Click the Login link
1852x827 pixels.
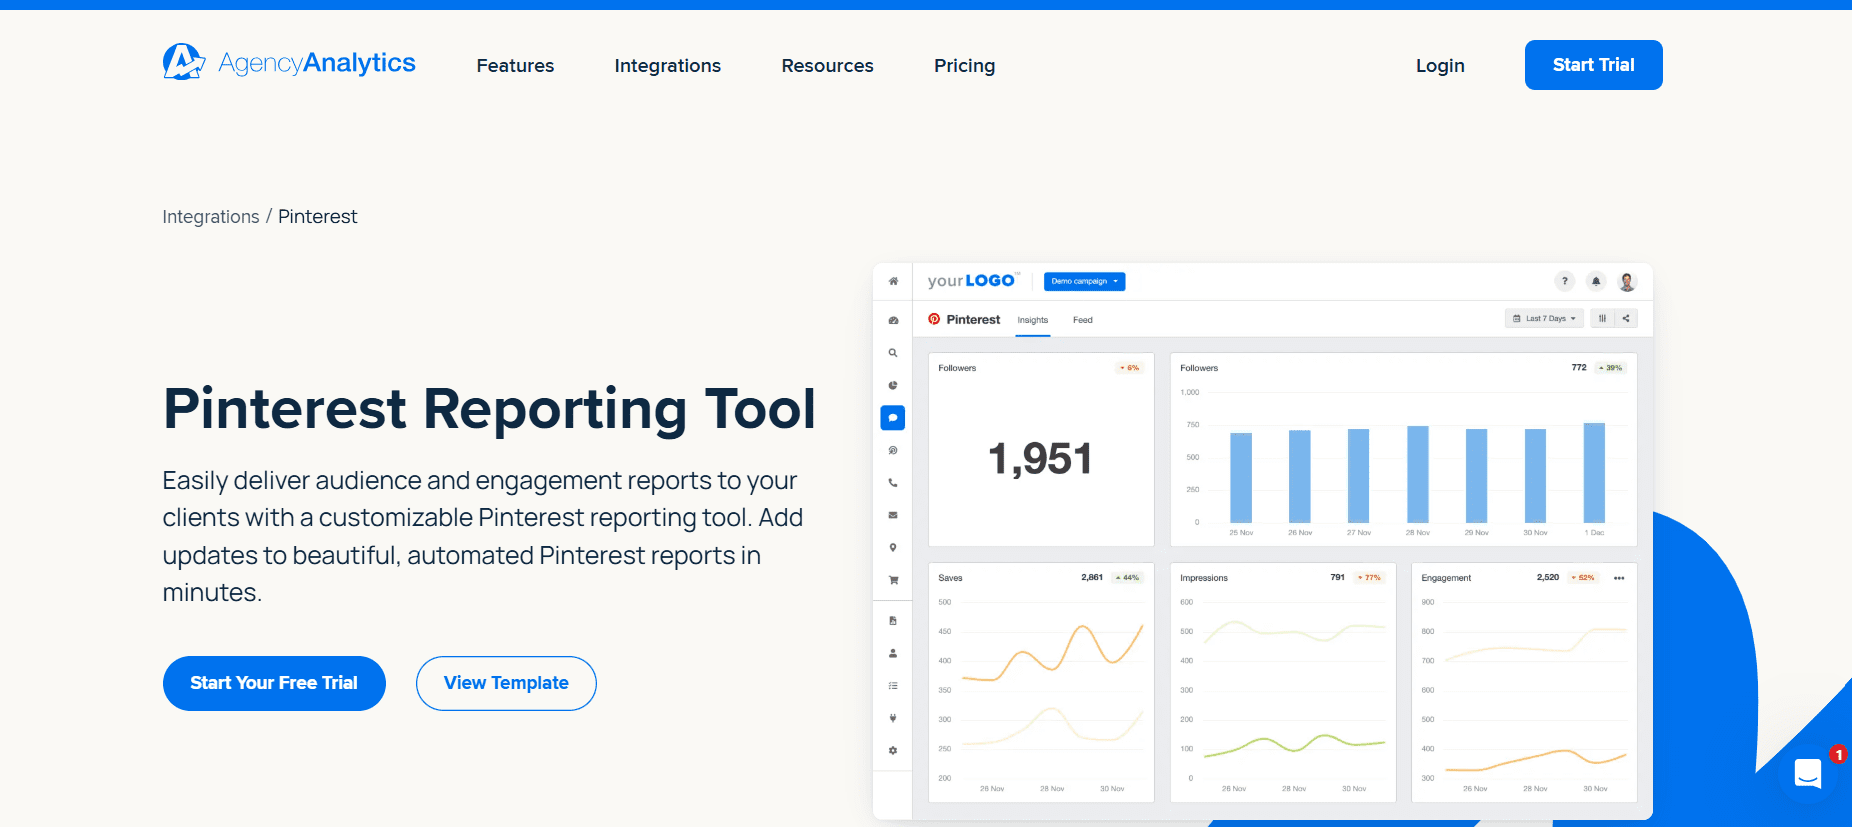[1440, 66]
